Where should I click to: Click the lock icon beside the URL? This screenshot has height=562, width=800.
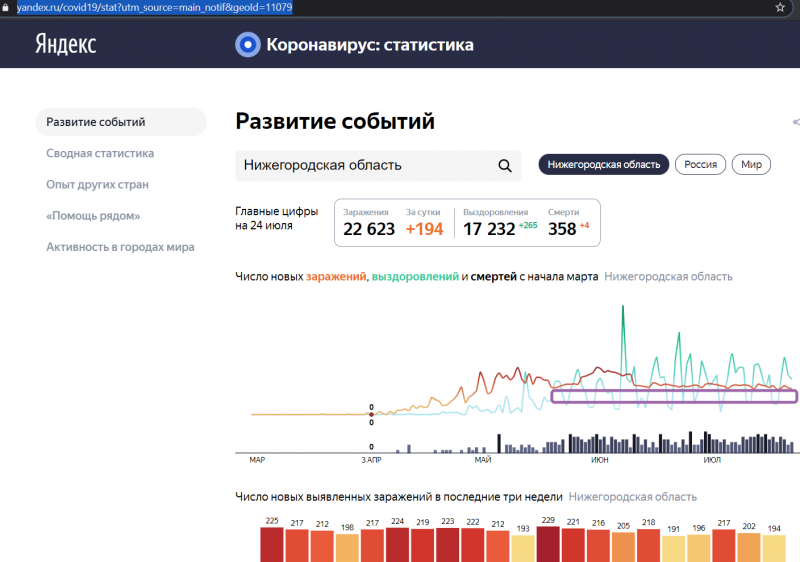coord(6,7)
